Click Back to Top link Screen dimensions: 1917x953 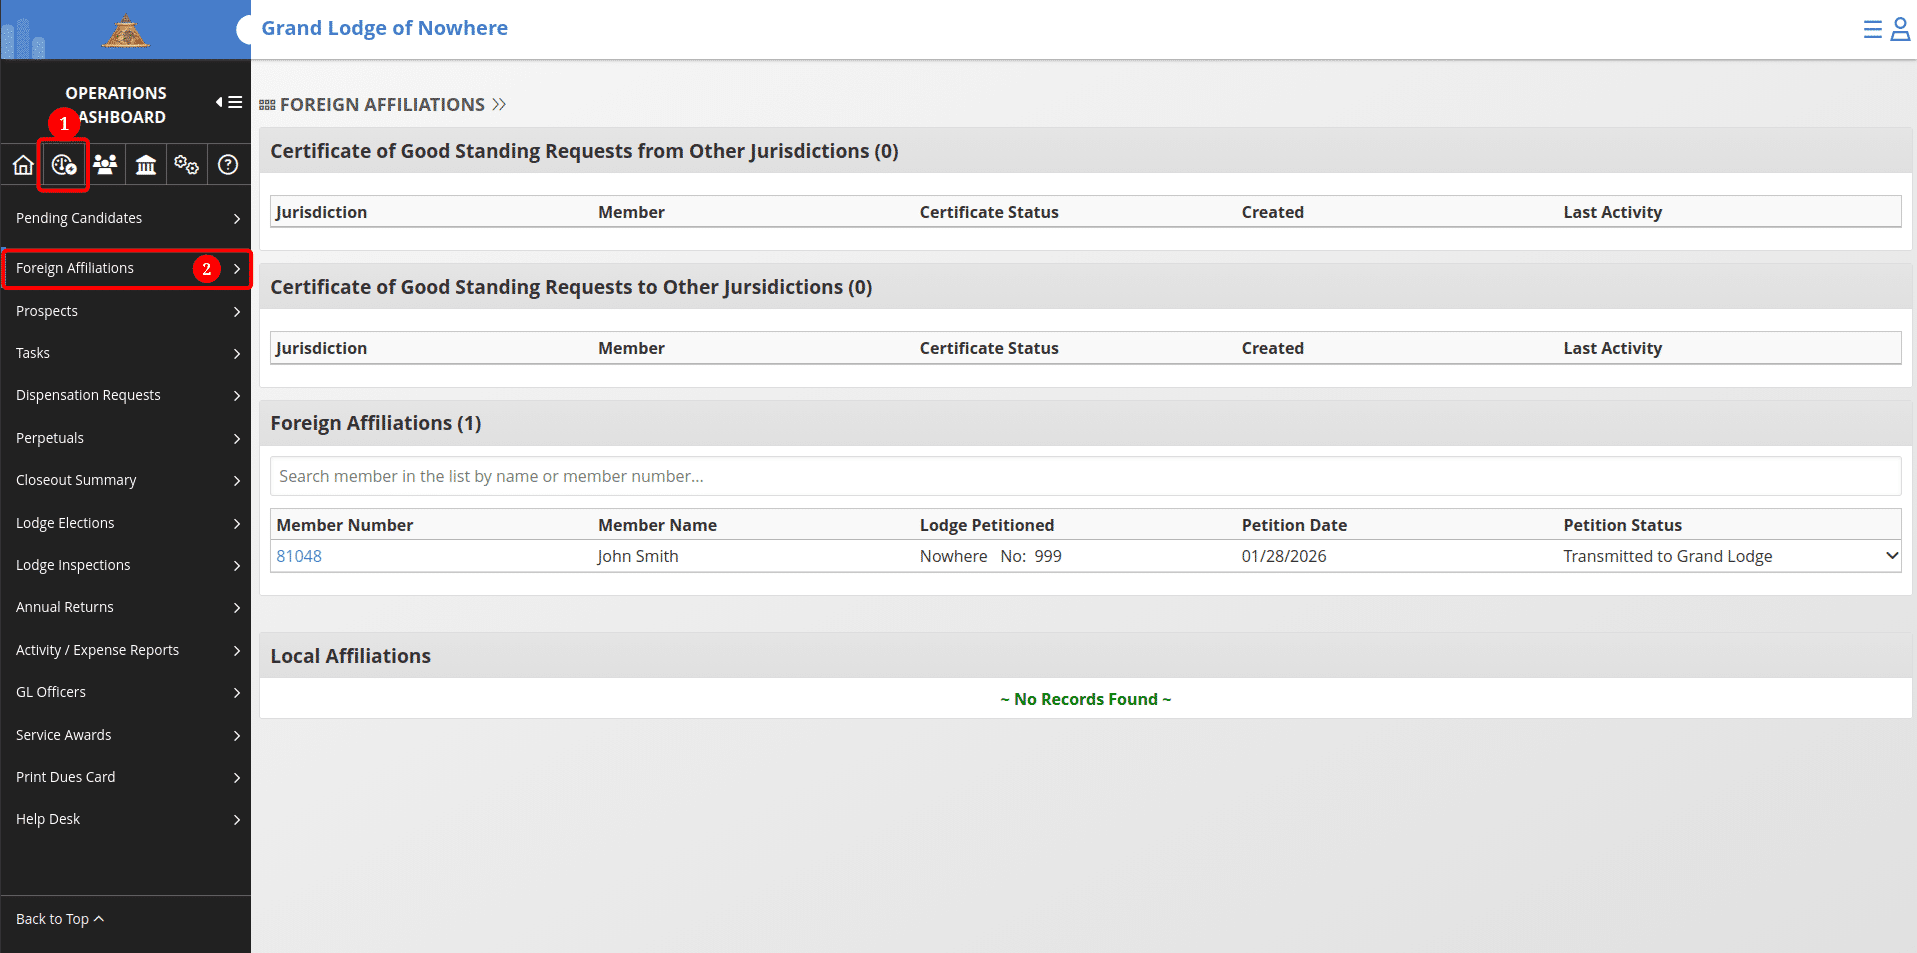(x=60, y=919)
